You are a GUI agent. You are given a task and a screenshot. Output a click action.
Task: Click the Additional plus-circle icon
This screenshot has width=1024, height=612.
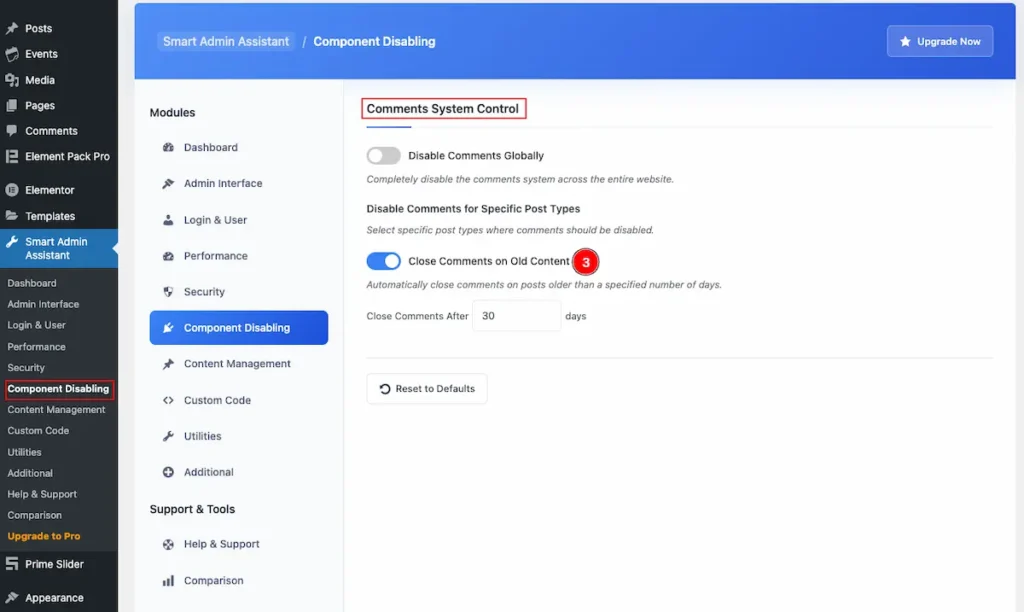168,472
